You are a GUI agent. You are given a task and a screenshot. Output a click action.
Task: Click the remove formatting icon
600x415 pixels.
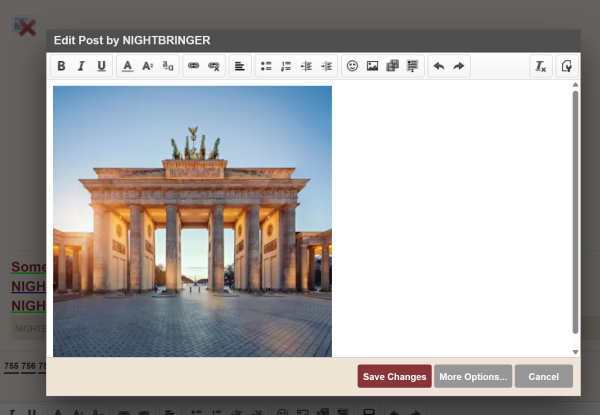[541, 66]
